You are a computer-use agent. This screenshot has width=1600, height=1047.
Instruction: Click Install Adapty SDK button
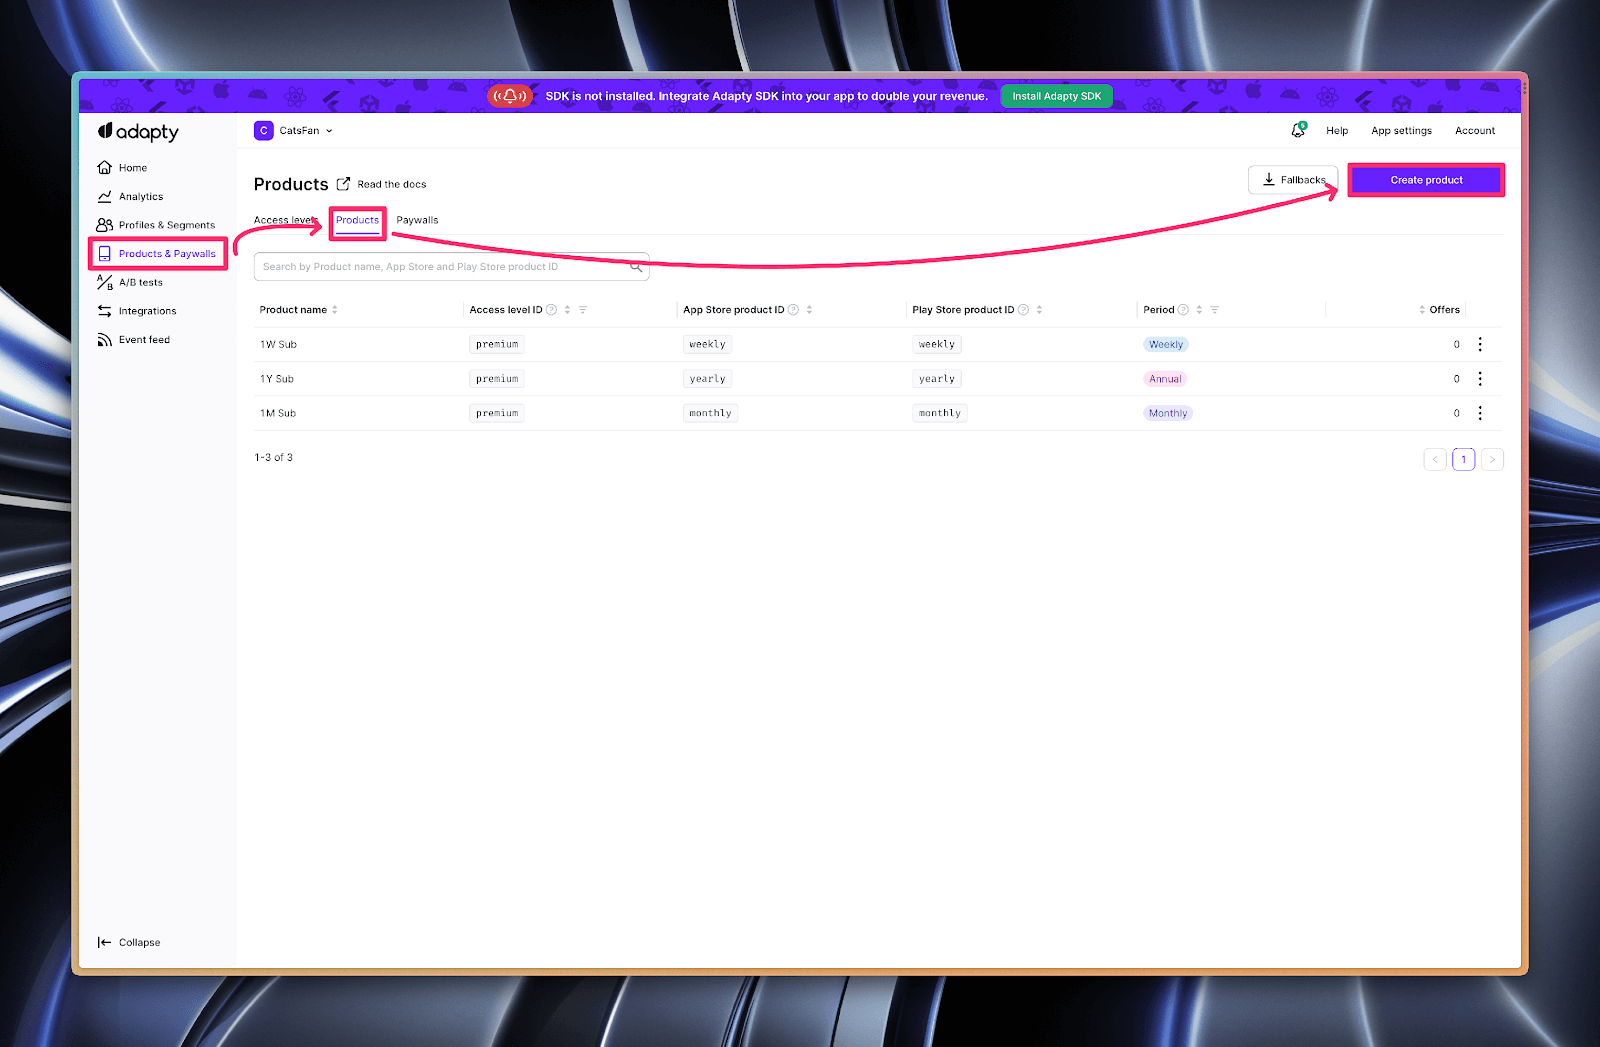(1056, 97)
